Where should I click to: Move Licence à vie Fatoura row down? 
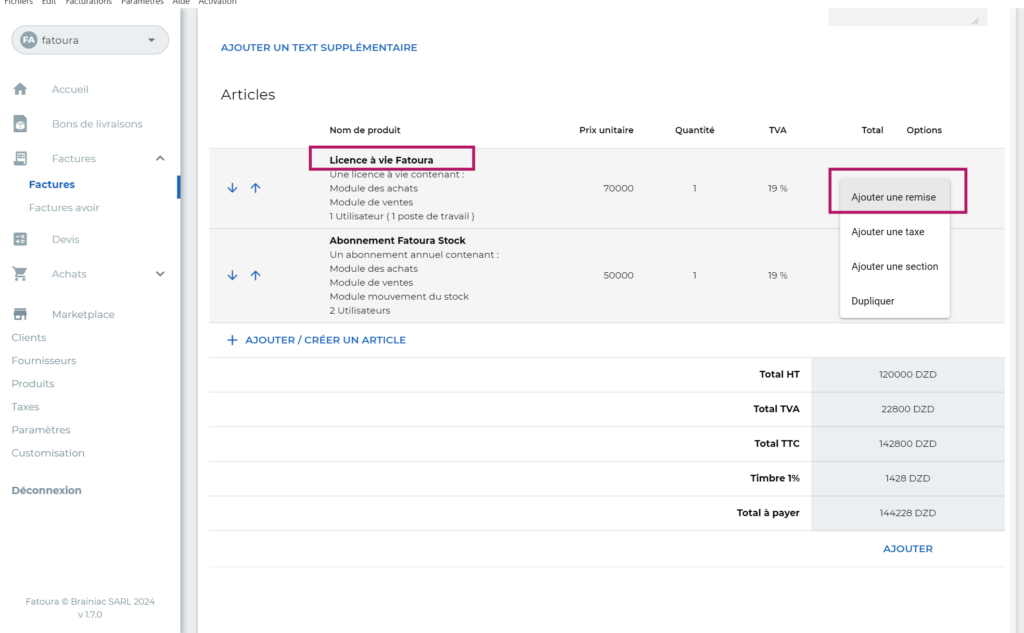[x=233, y=188]
